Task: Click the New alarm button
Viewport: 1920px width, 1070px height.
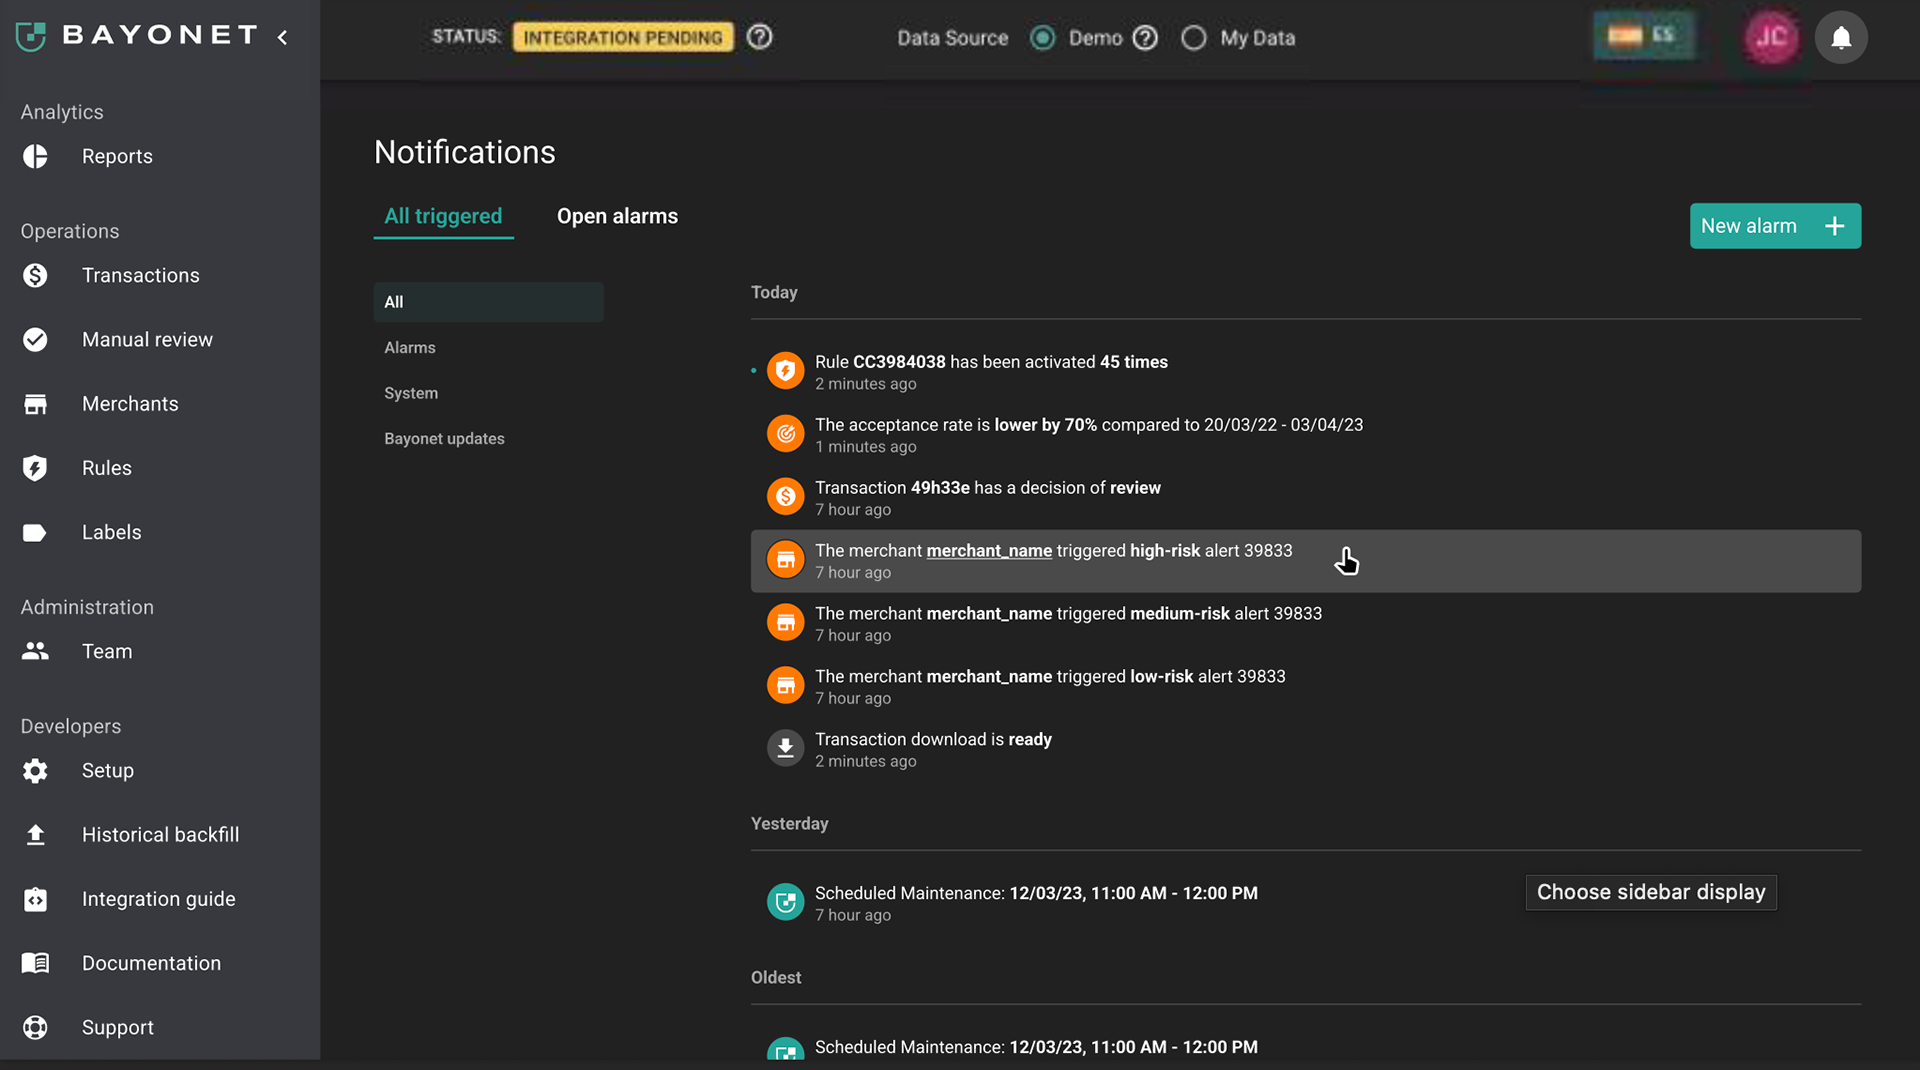Action: click(1775, 226)
